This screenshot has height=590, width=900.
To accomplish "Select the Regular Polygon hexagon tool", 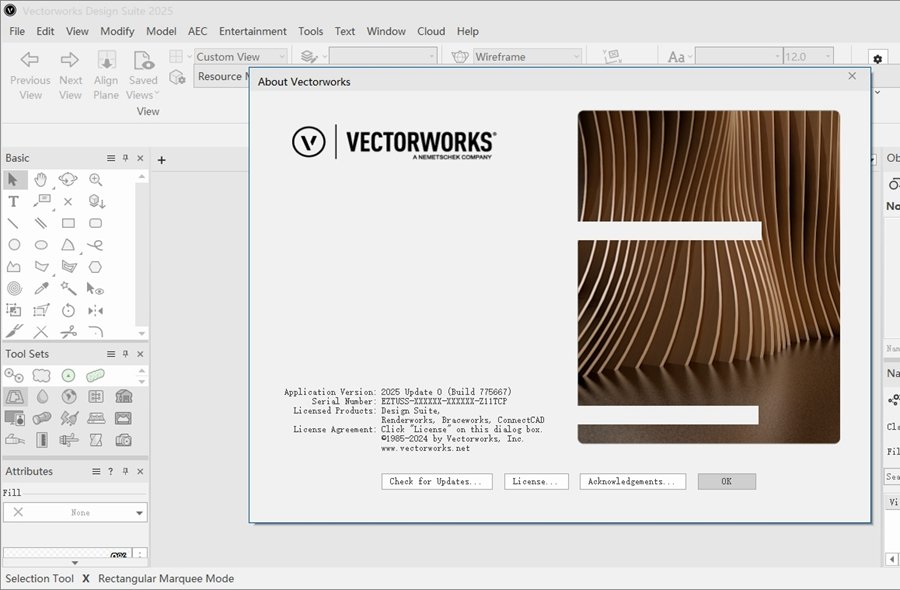I will pyautogui.click(x=95, y=267).
